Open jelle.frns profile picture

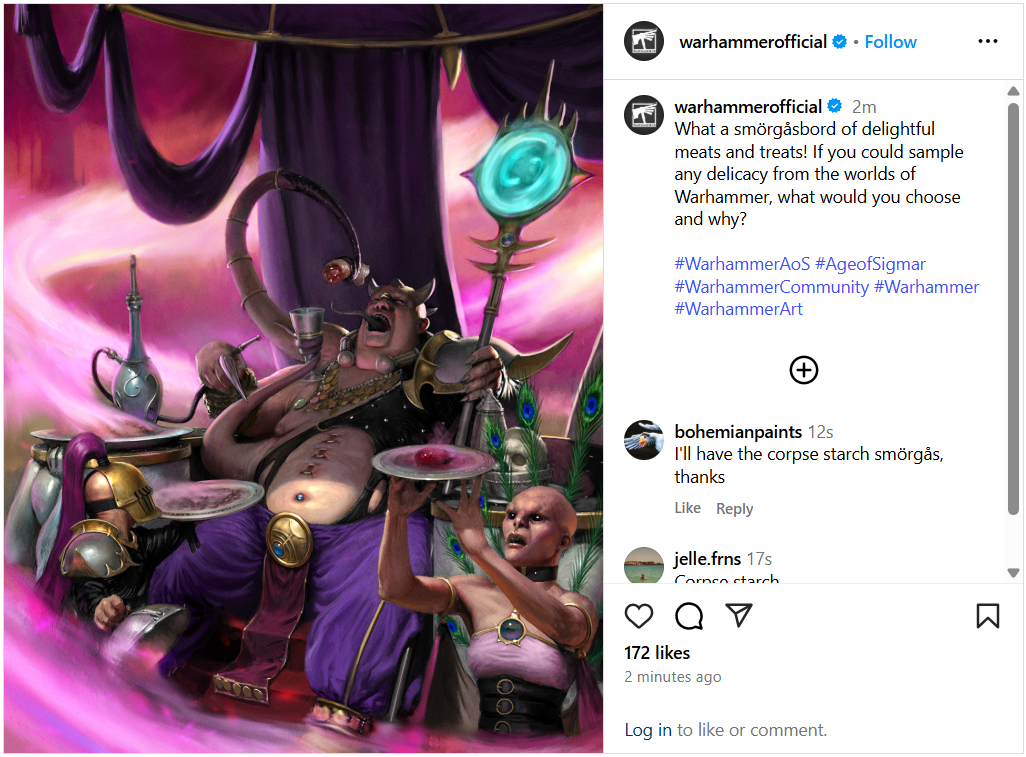(x=644, y=565)
